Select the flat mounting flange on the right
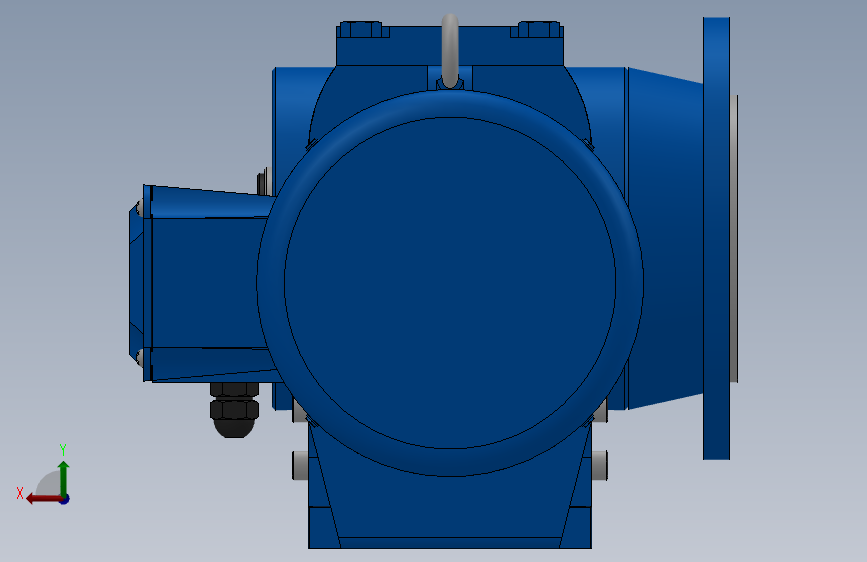 click(x=717, y=238)
